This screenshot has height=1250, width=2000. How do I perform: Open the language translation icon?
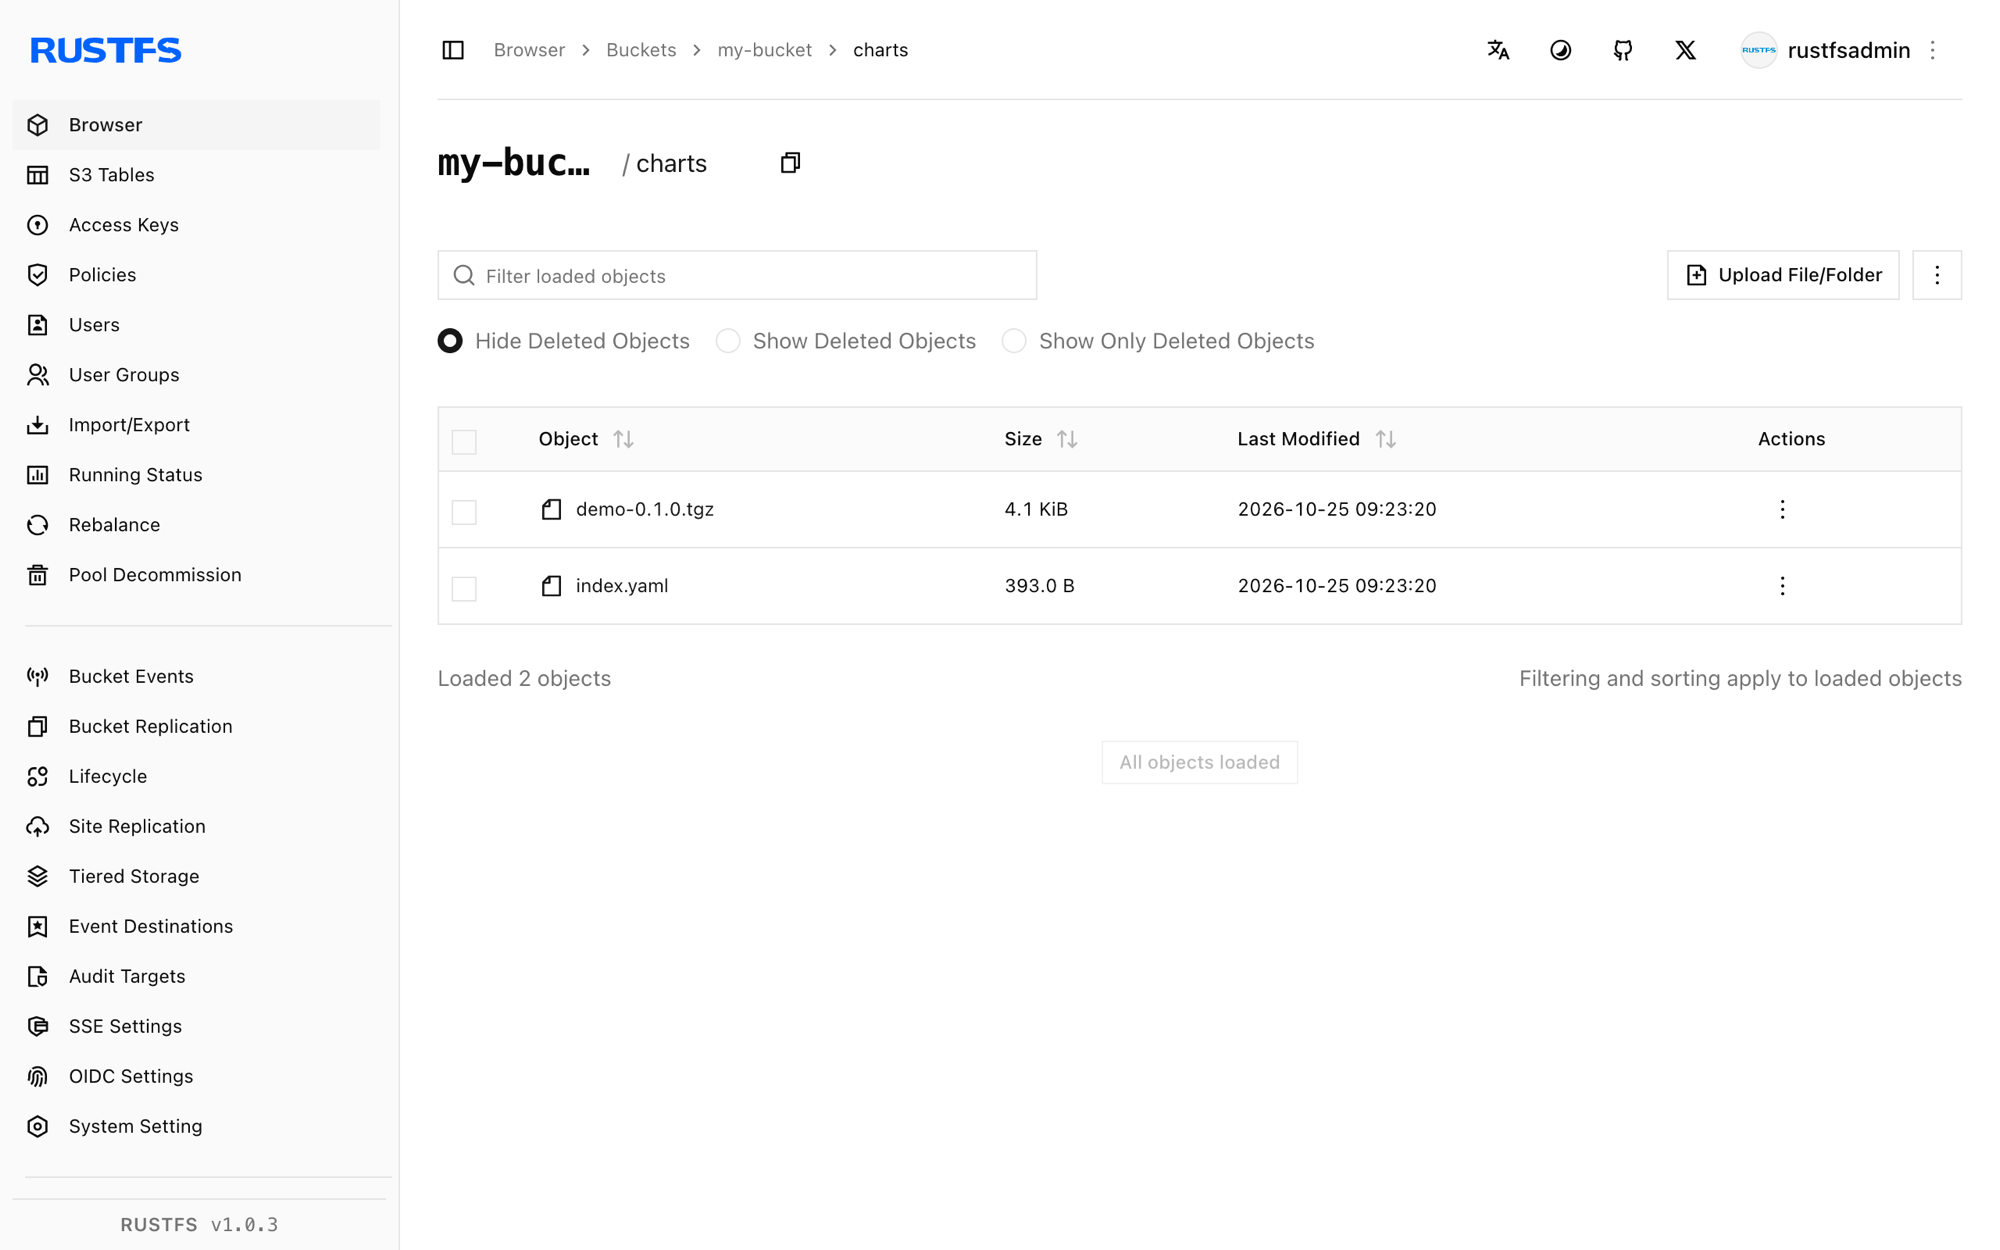[1498, 50]
